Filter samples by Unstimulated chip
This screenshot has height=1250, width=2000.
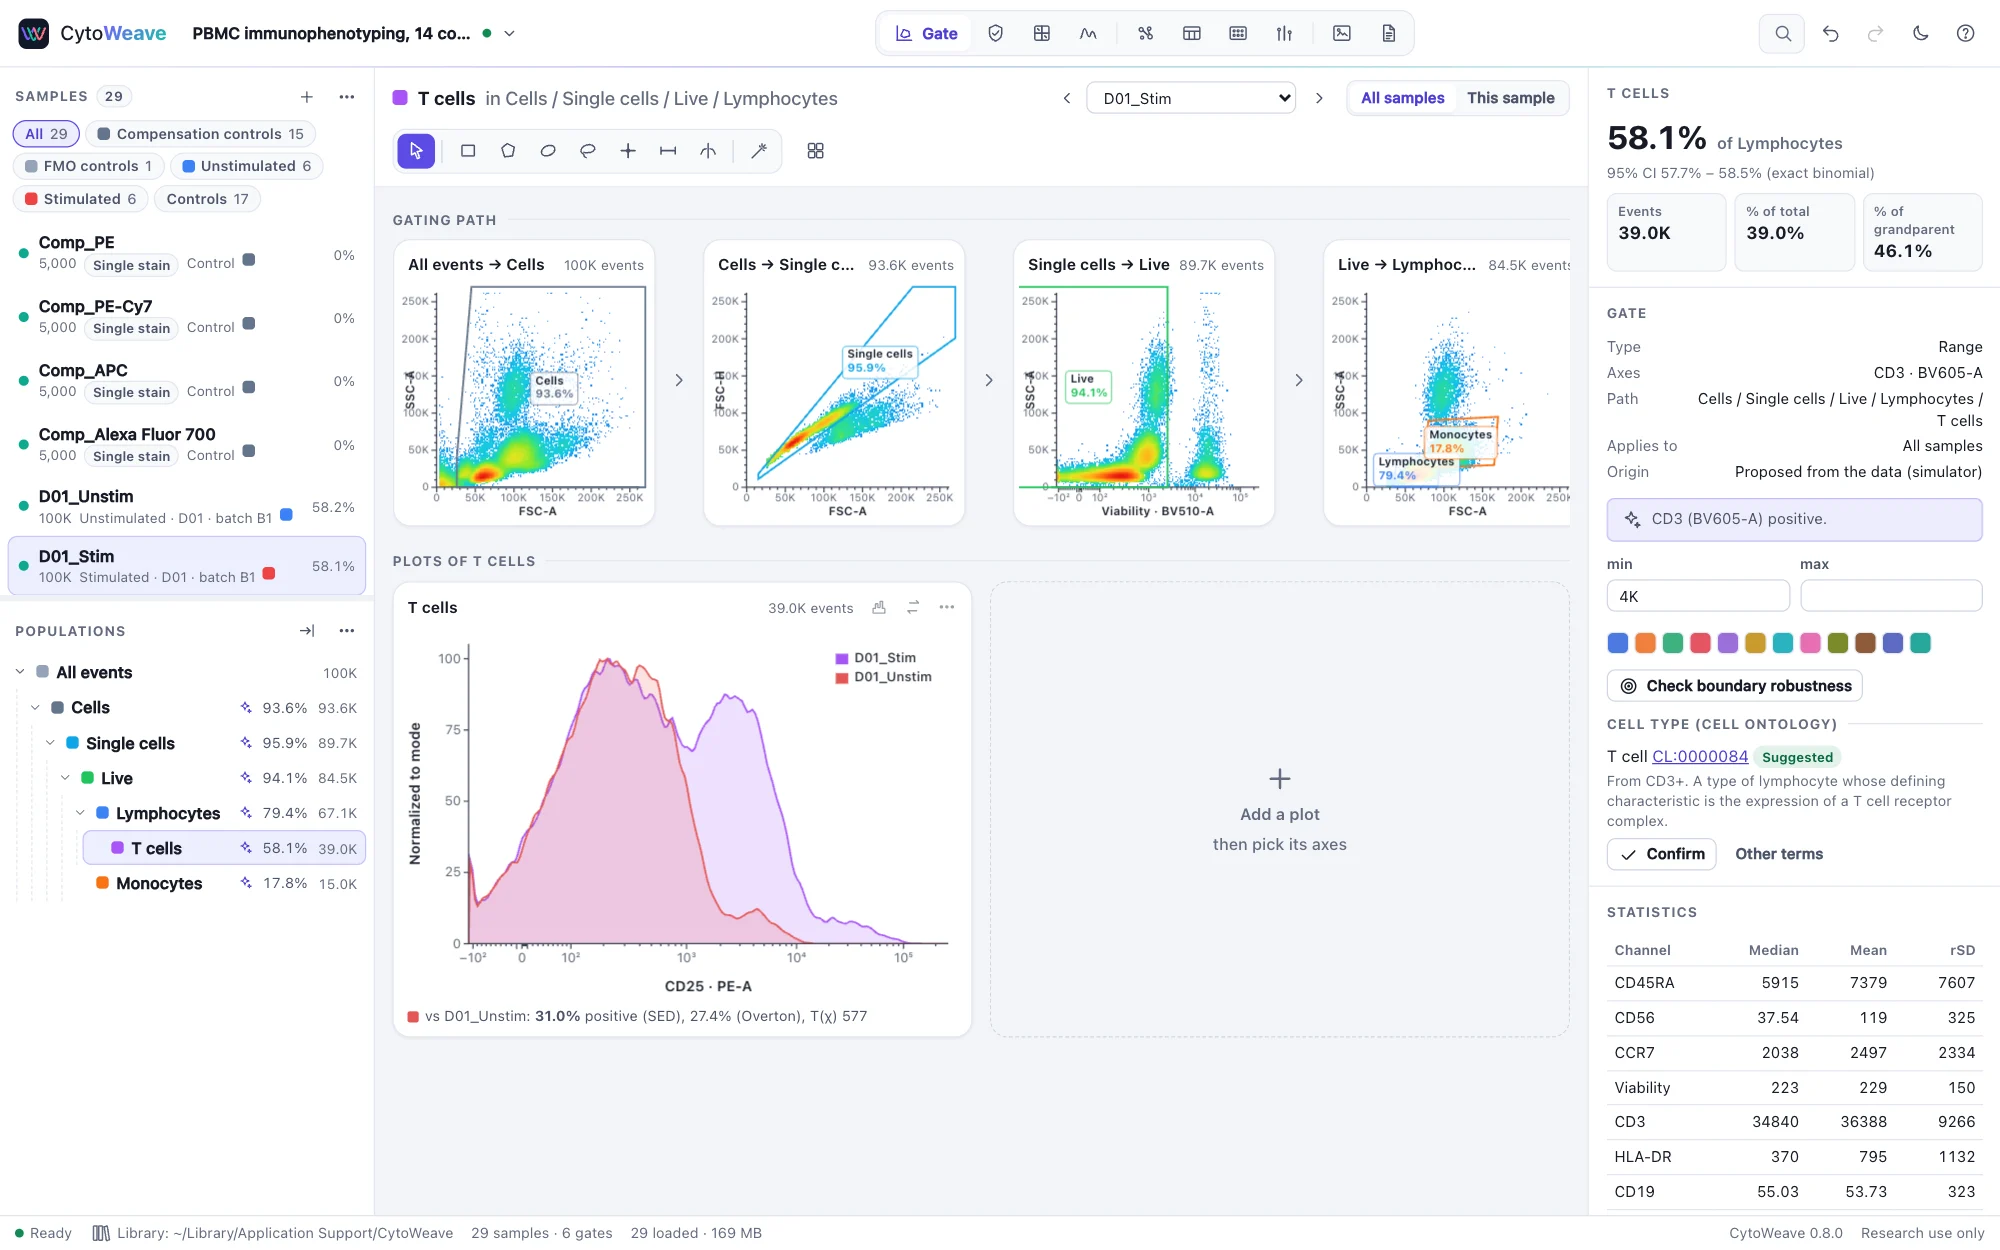coord(247,166)
